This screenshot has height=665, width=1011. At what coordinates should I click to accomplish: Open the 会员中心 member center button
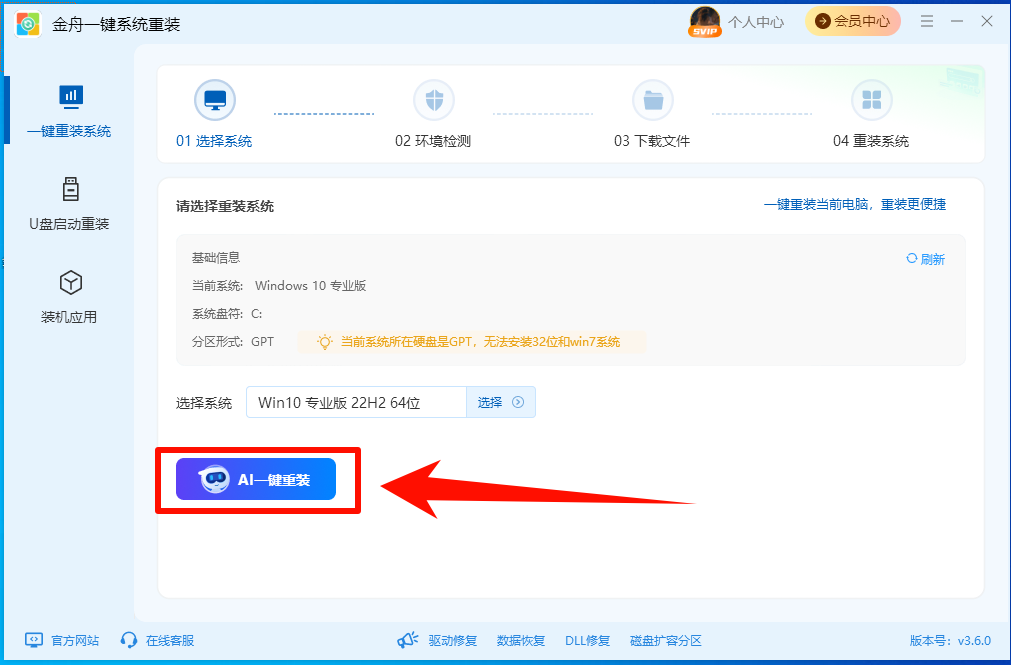[852, 21]
